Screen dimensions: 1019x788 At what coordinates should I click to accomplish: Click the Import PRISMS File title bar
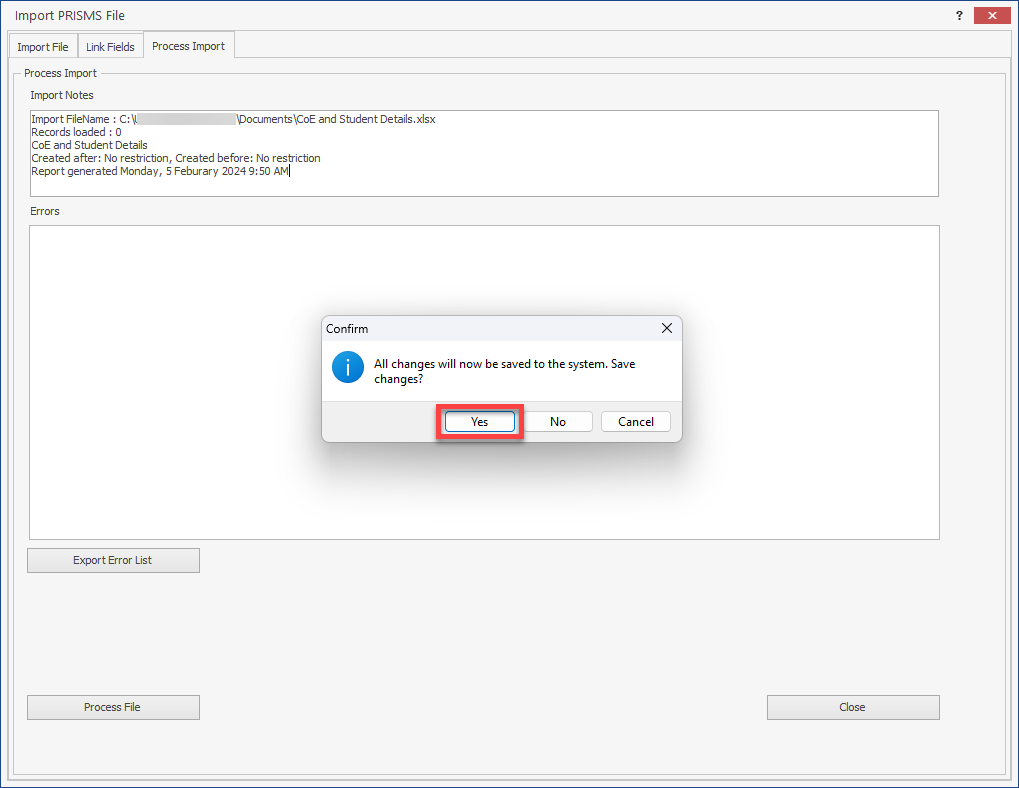click(x=400, y=16)
